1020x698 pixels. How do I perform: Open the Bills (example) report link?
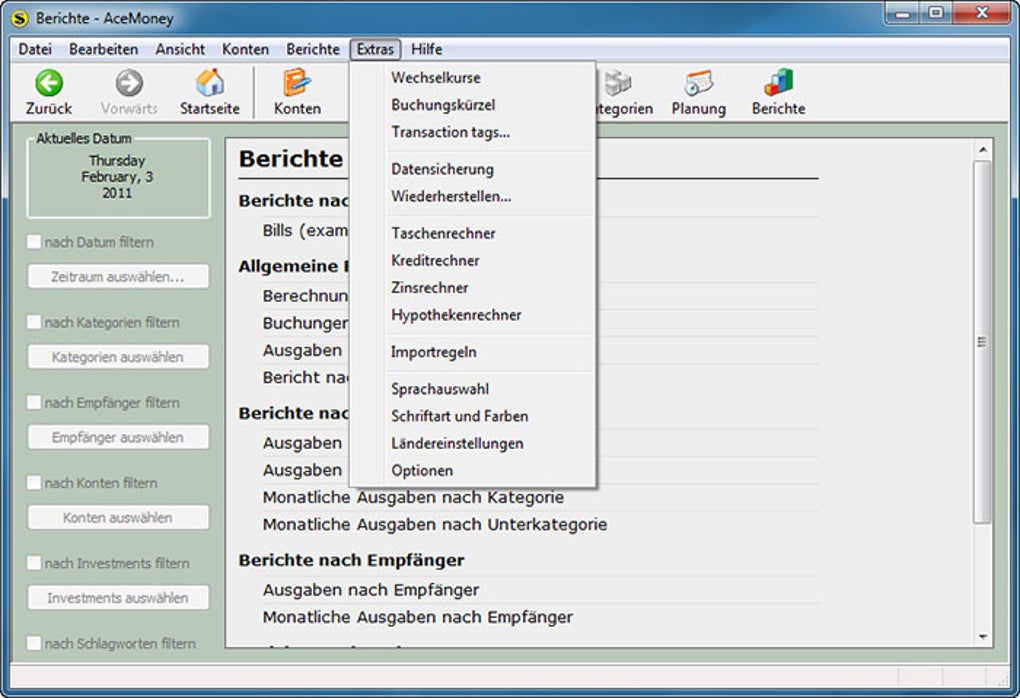[305, 230]
